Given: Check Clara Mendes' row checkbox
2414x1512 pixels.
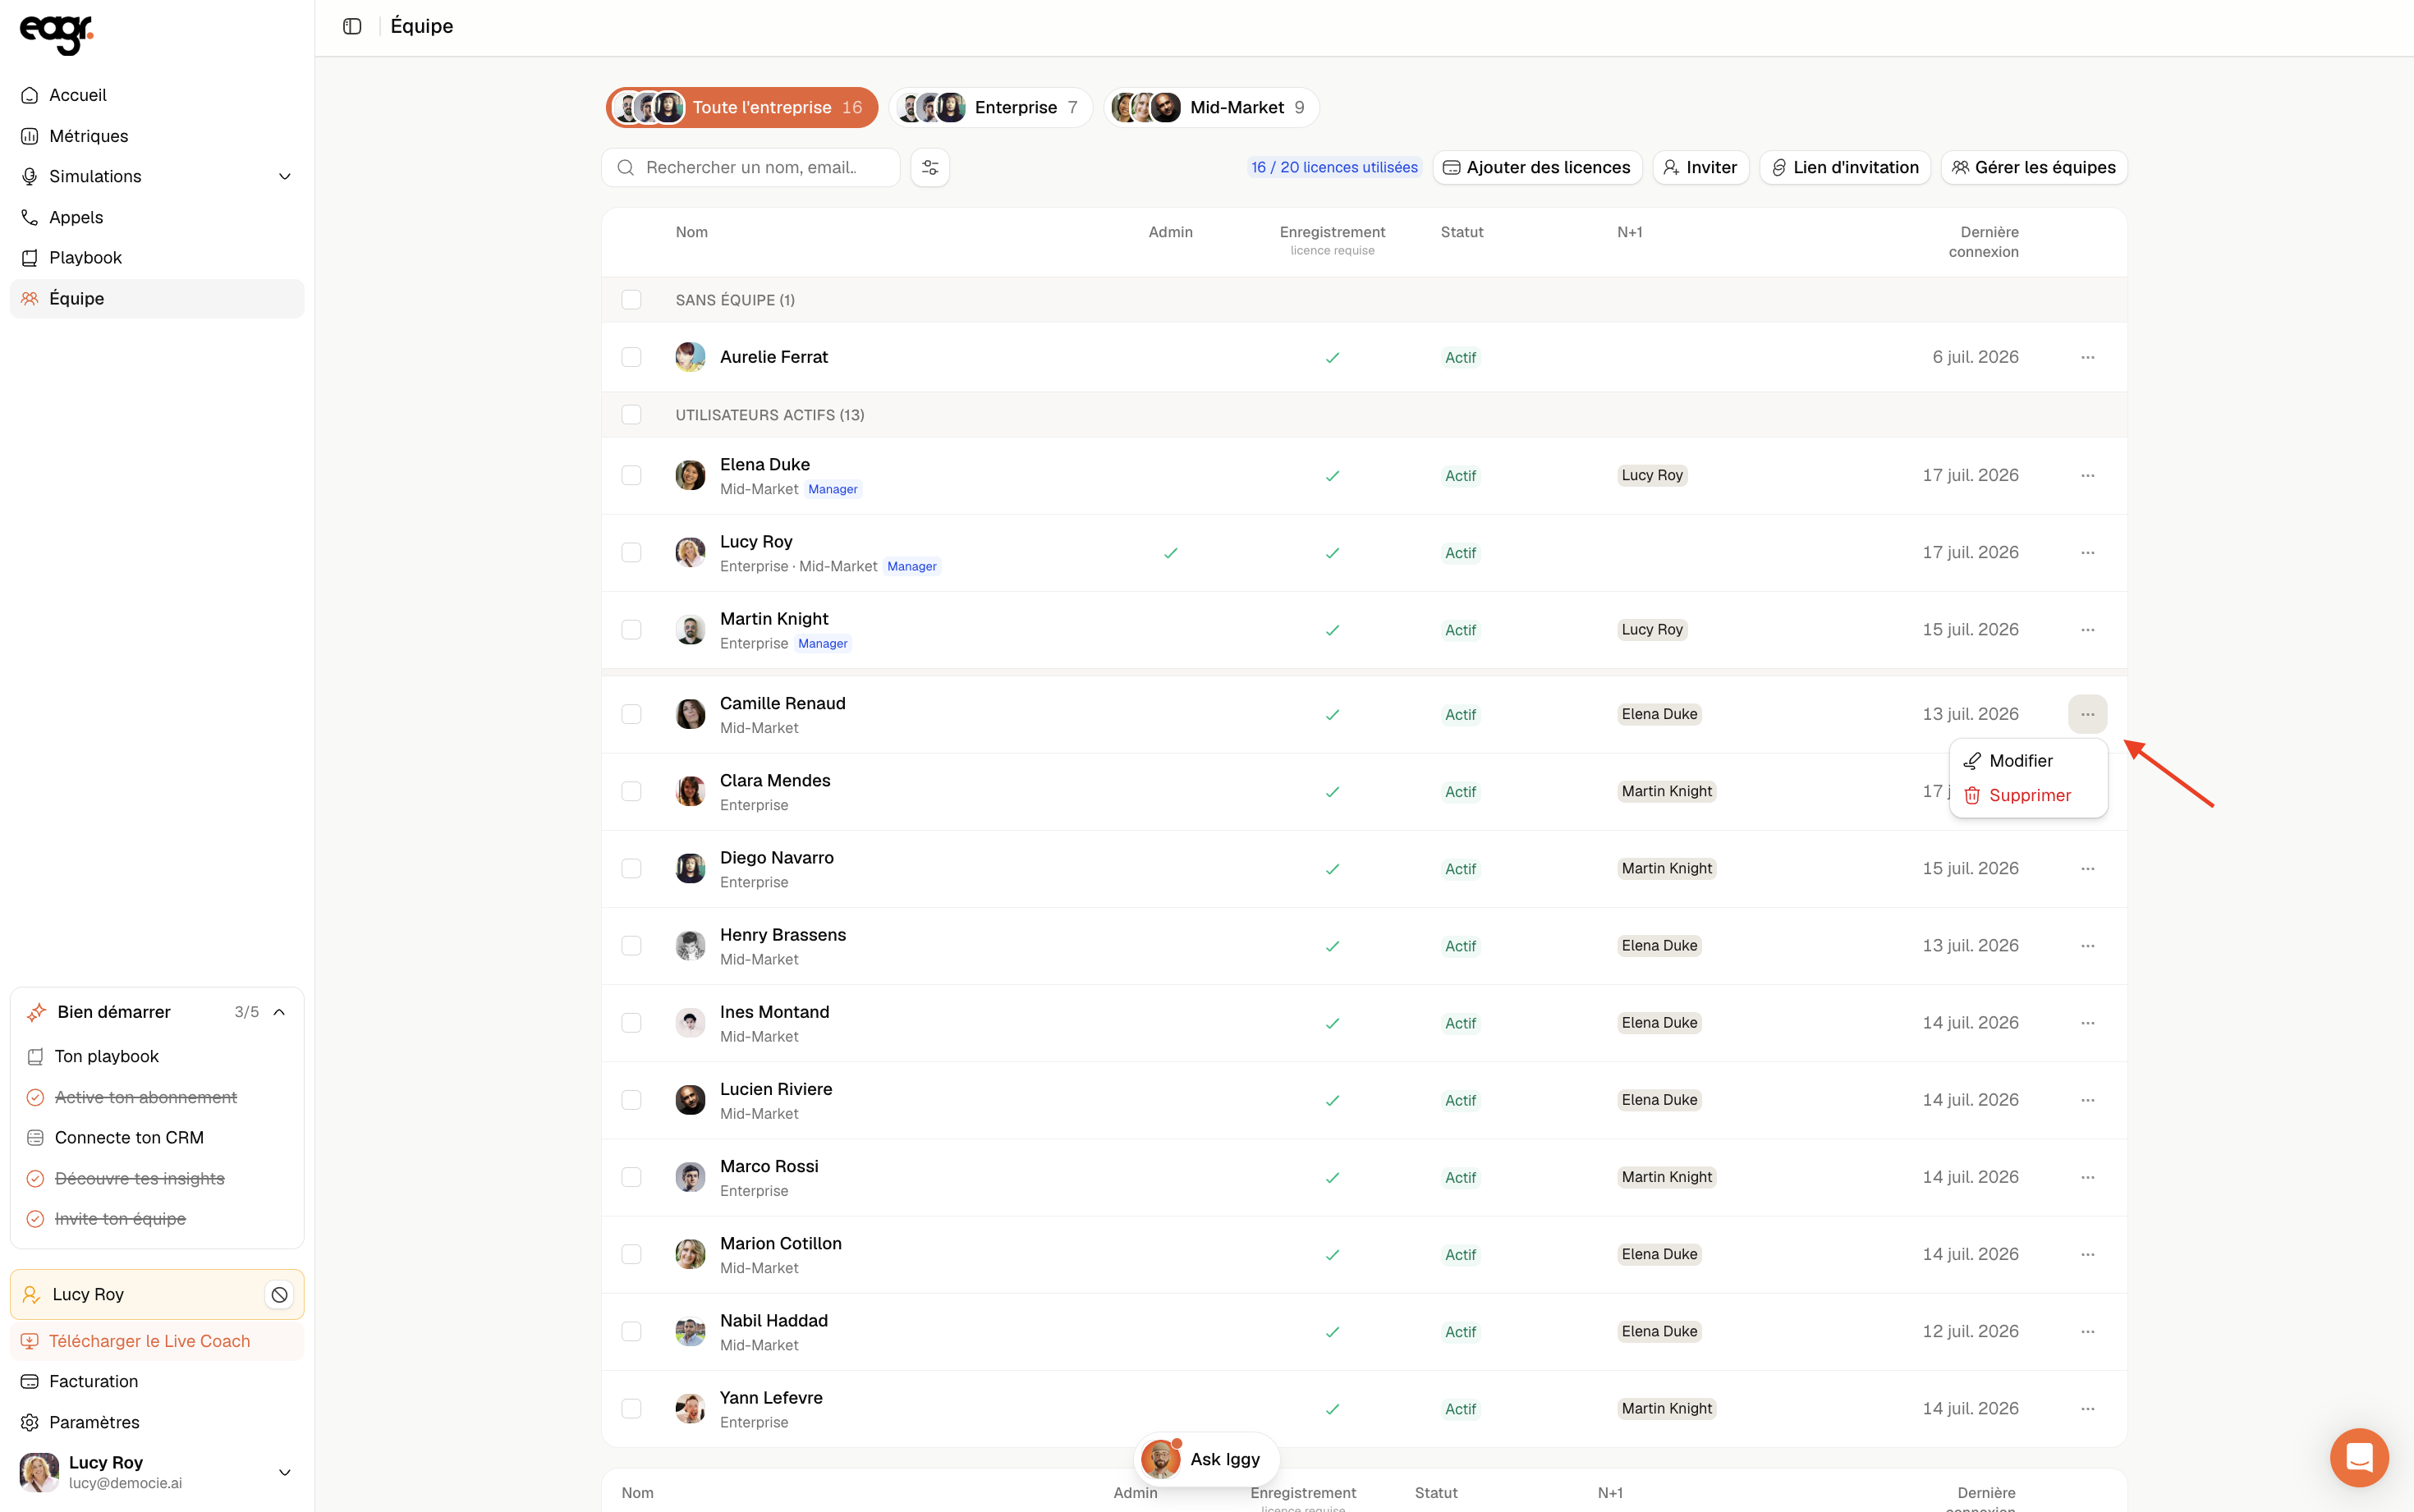Looking at the screenshot, I should point(631,792).
